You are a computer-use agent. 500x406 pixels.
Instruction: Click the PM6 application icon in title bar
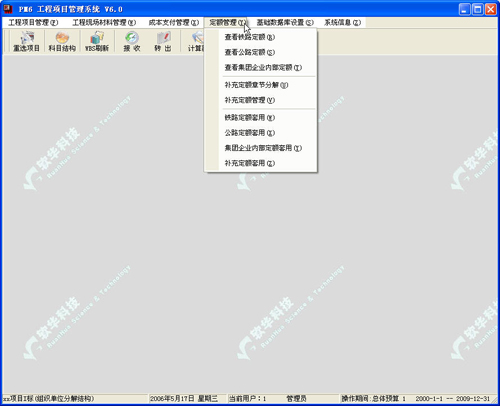(x=8, y=9)
